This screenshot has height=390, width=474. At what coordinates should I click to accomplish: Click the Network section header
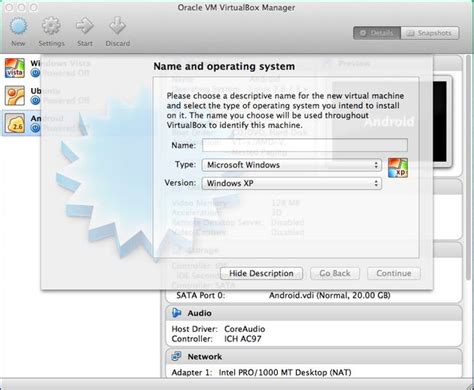point(314,356)
